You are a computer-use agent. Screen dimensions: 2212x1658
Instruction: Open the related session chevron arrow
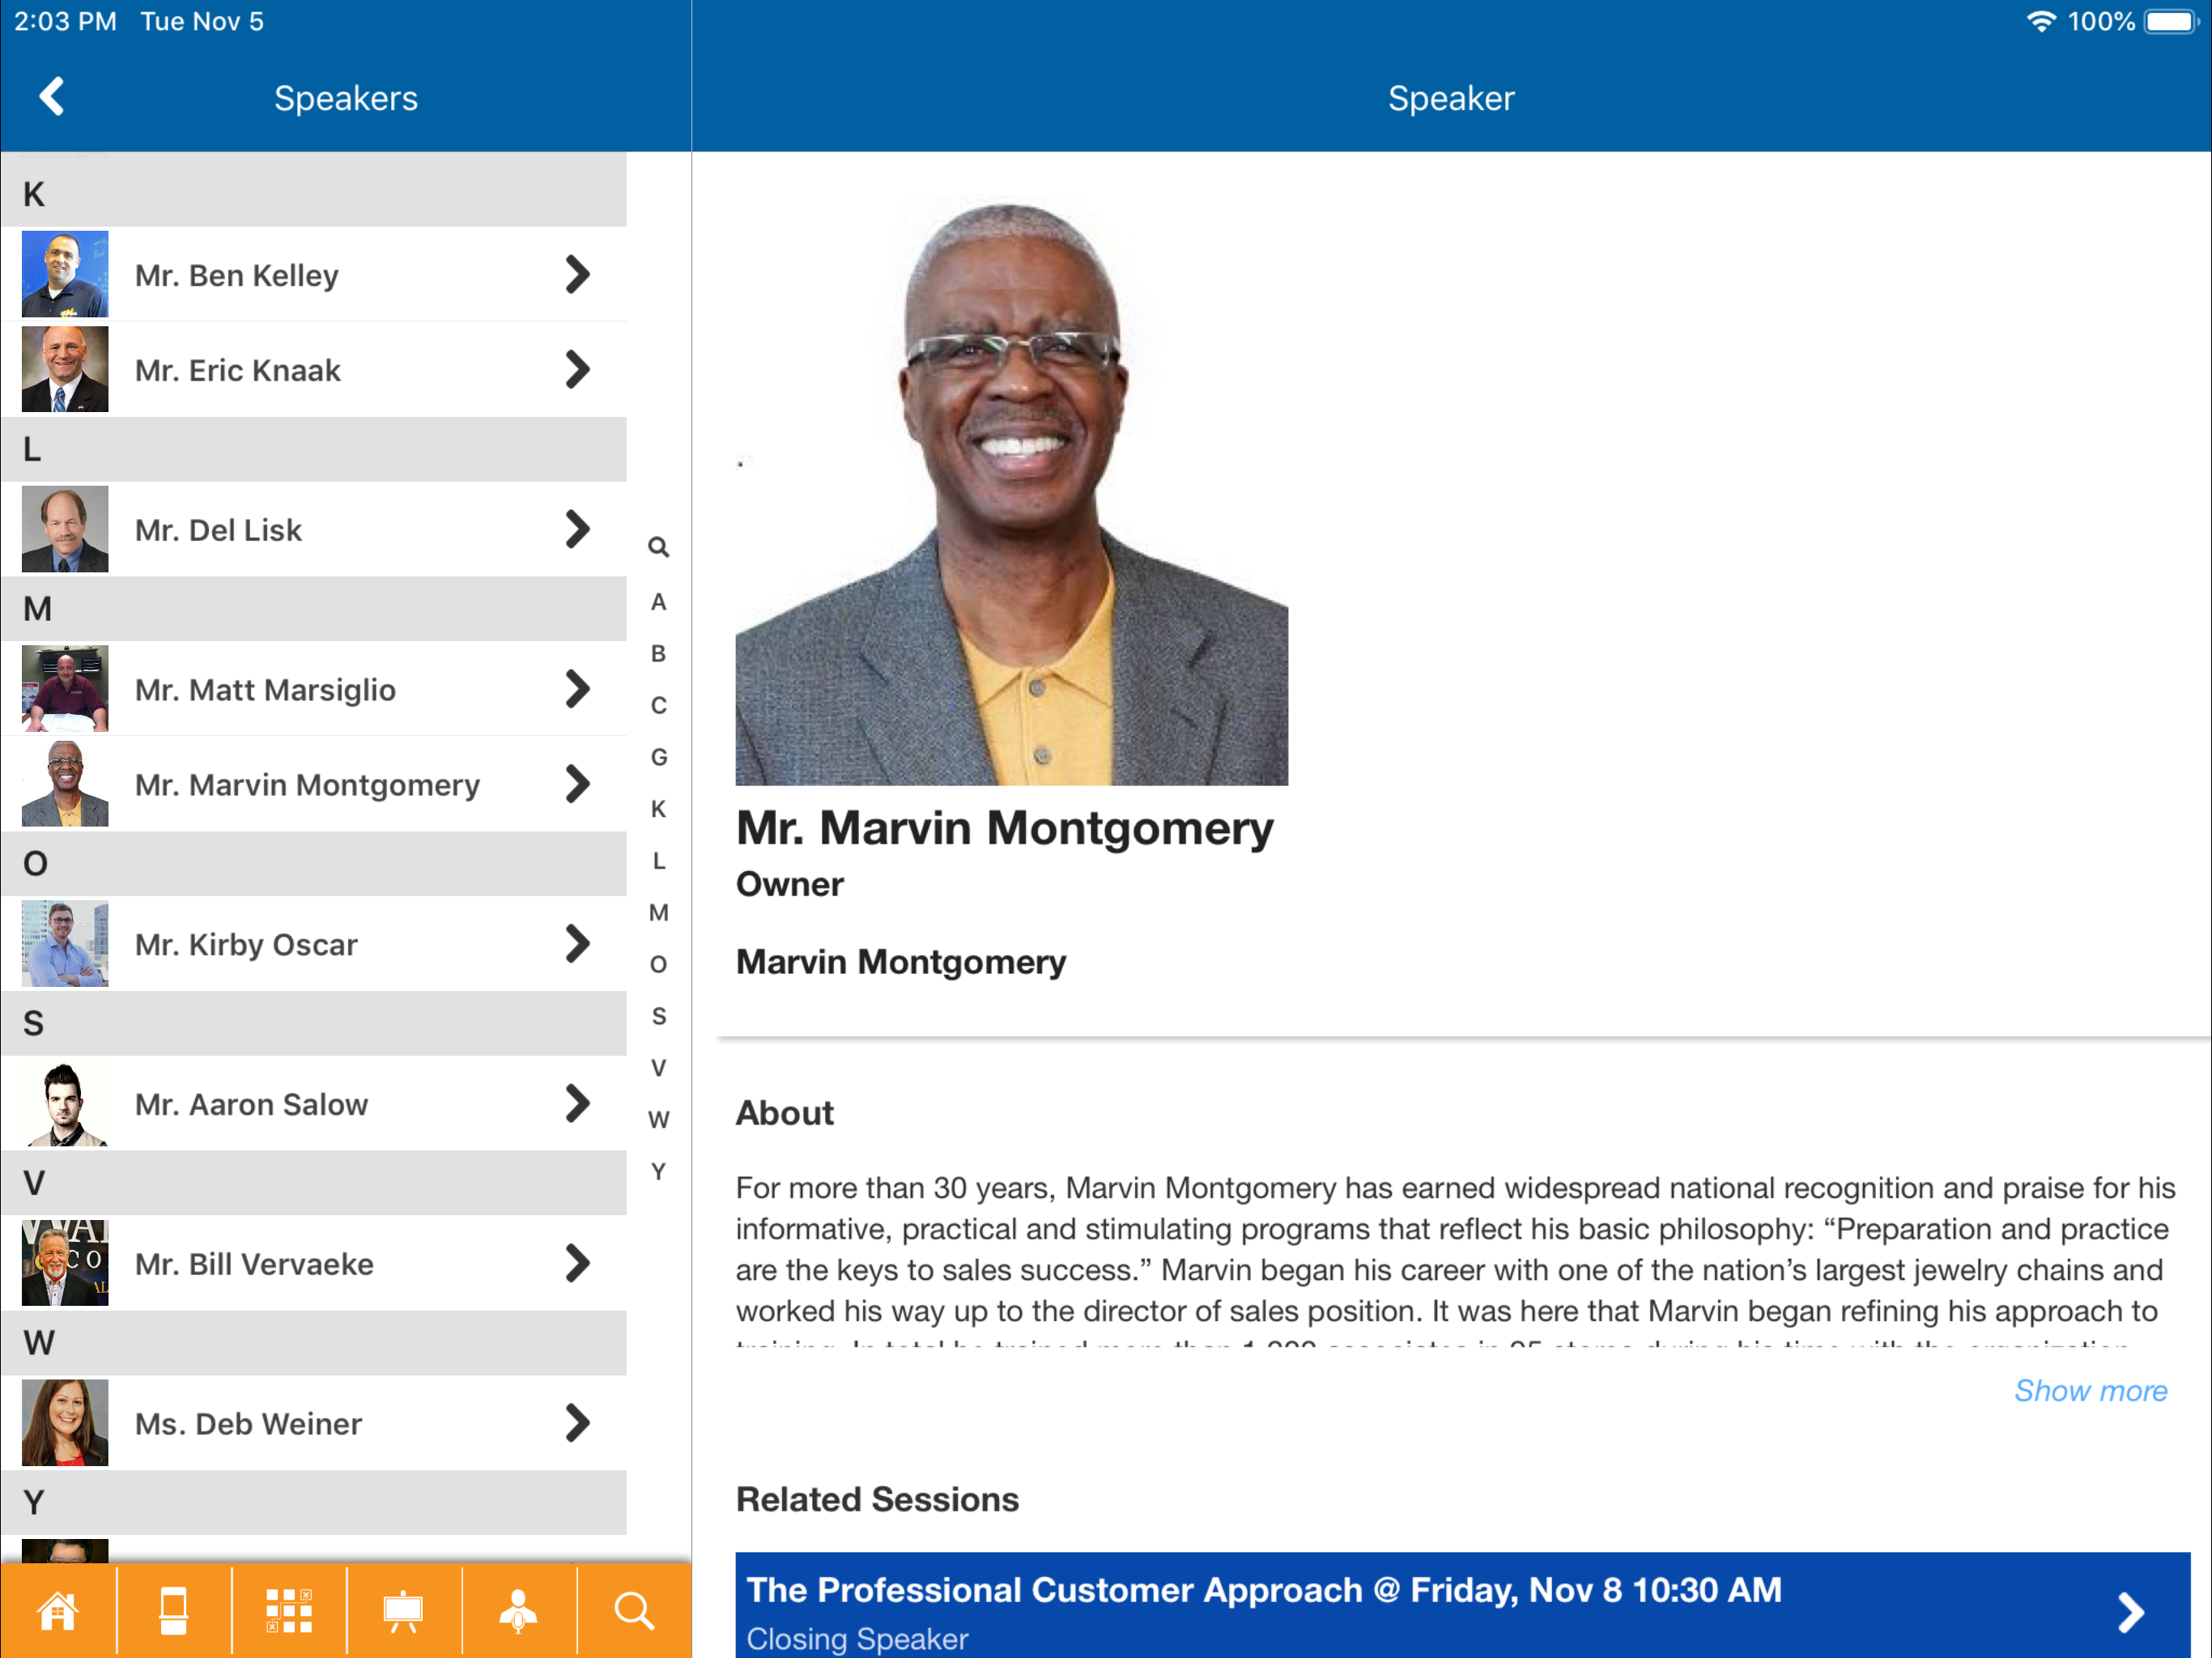pyautogui.click(x=2131, y=1612)
